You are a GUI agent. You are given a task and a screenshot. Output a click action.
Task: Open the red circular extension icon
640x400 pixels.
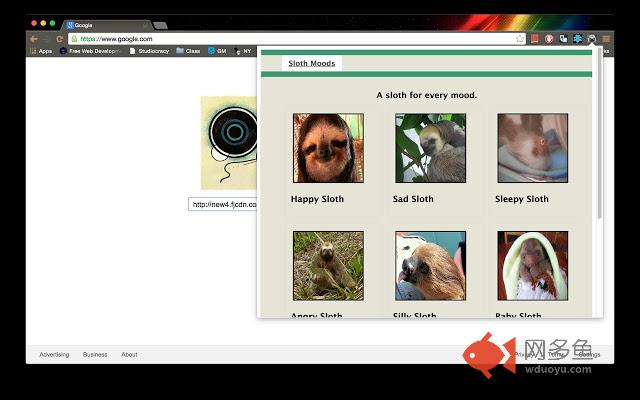tap(549, 39)
